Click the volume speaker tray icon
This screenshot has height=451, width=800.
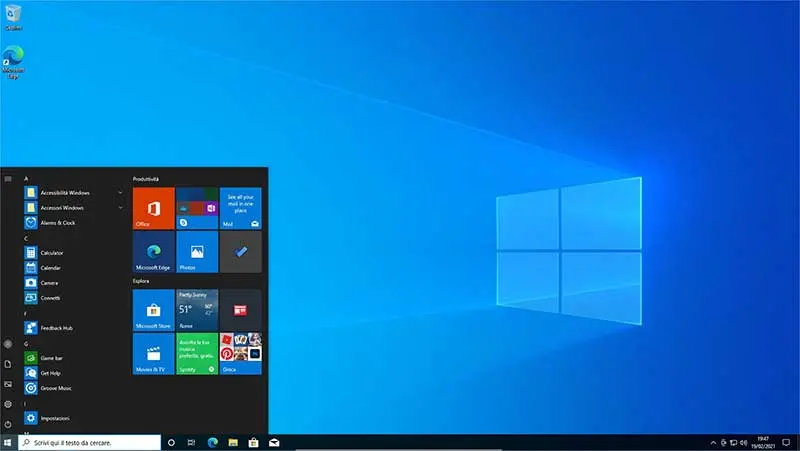coord(743,443)
